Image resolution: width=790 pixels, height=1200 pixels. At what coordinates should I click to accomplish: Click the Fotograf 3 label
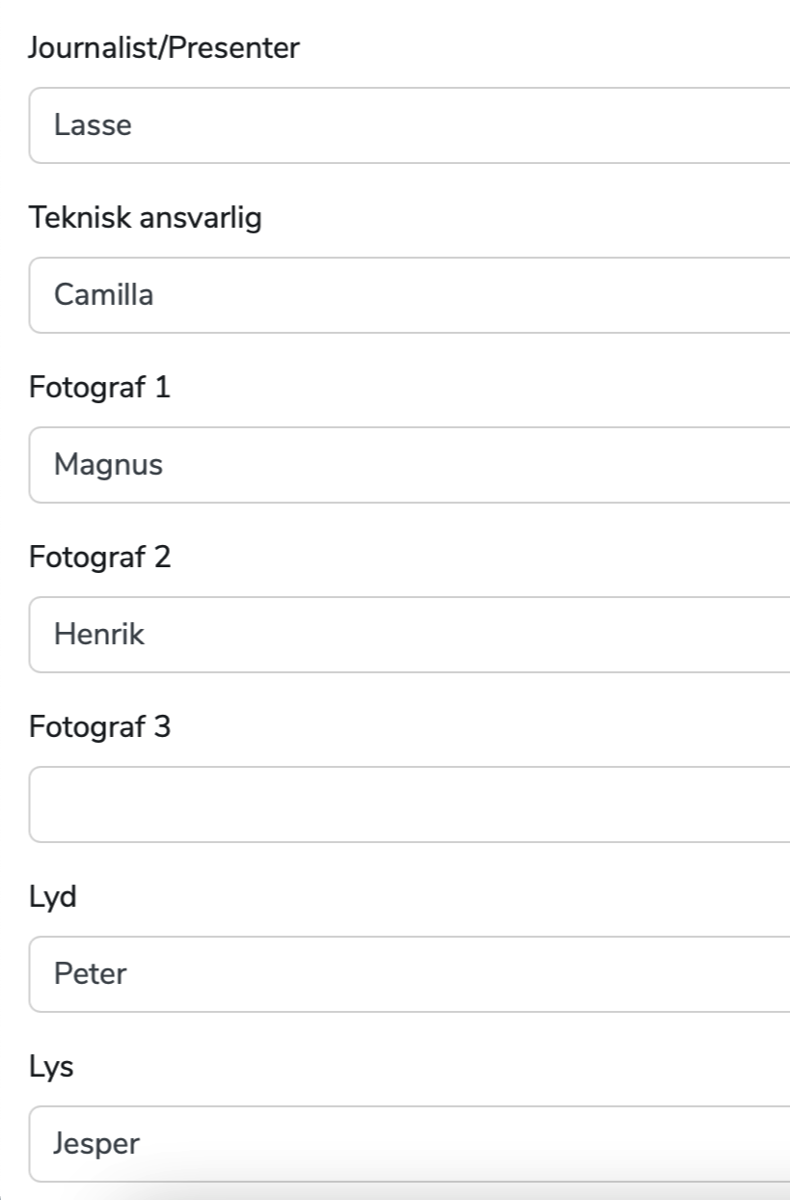coord(100,727)
